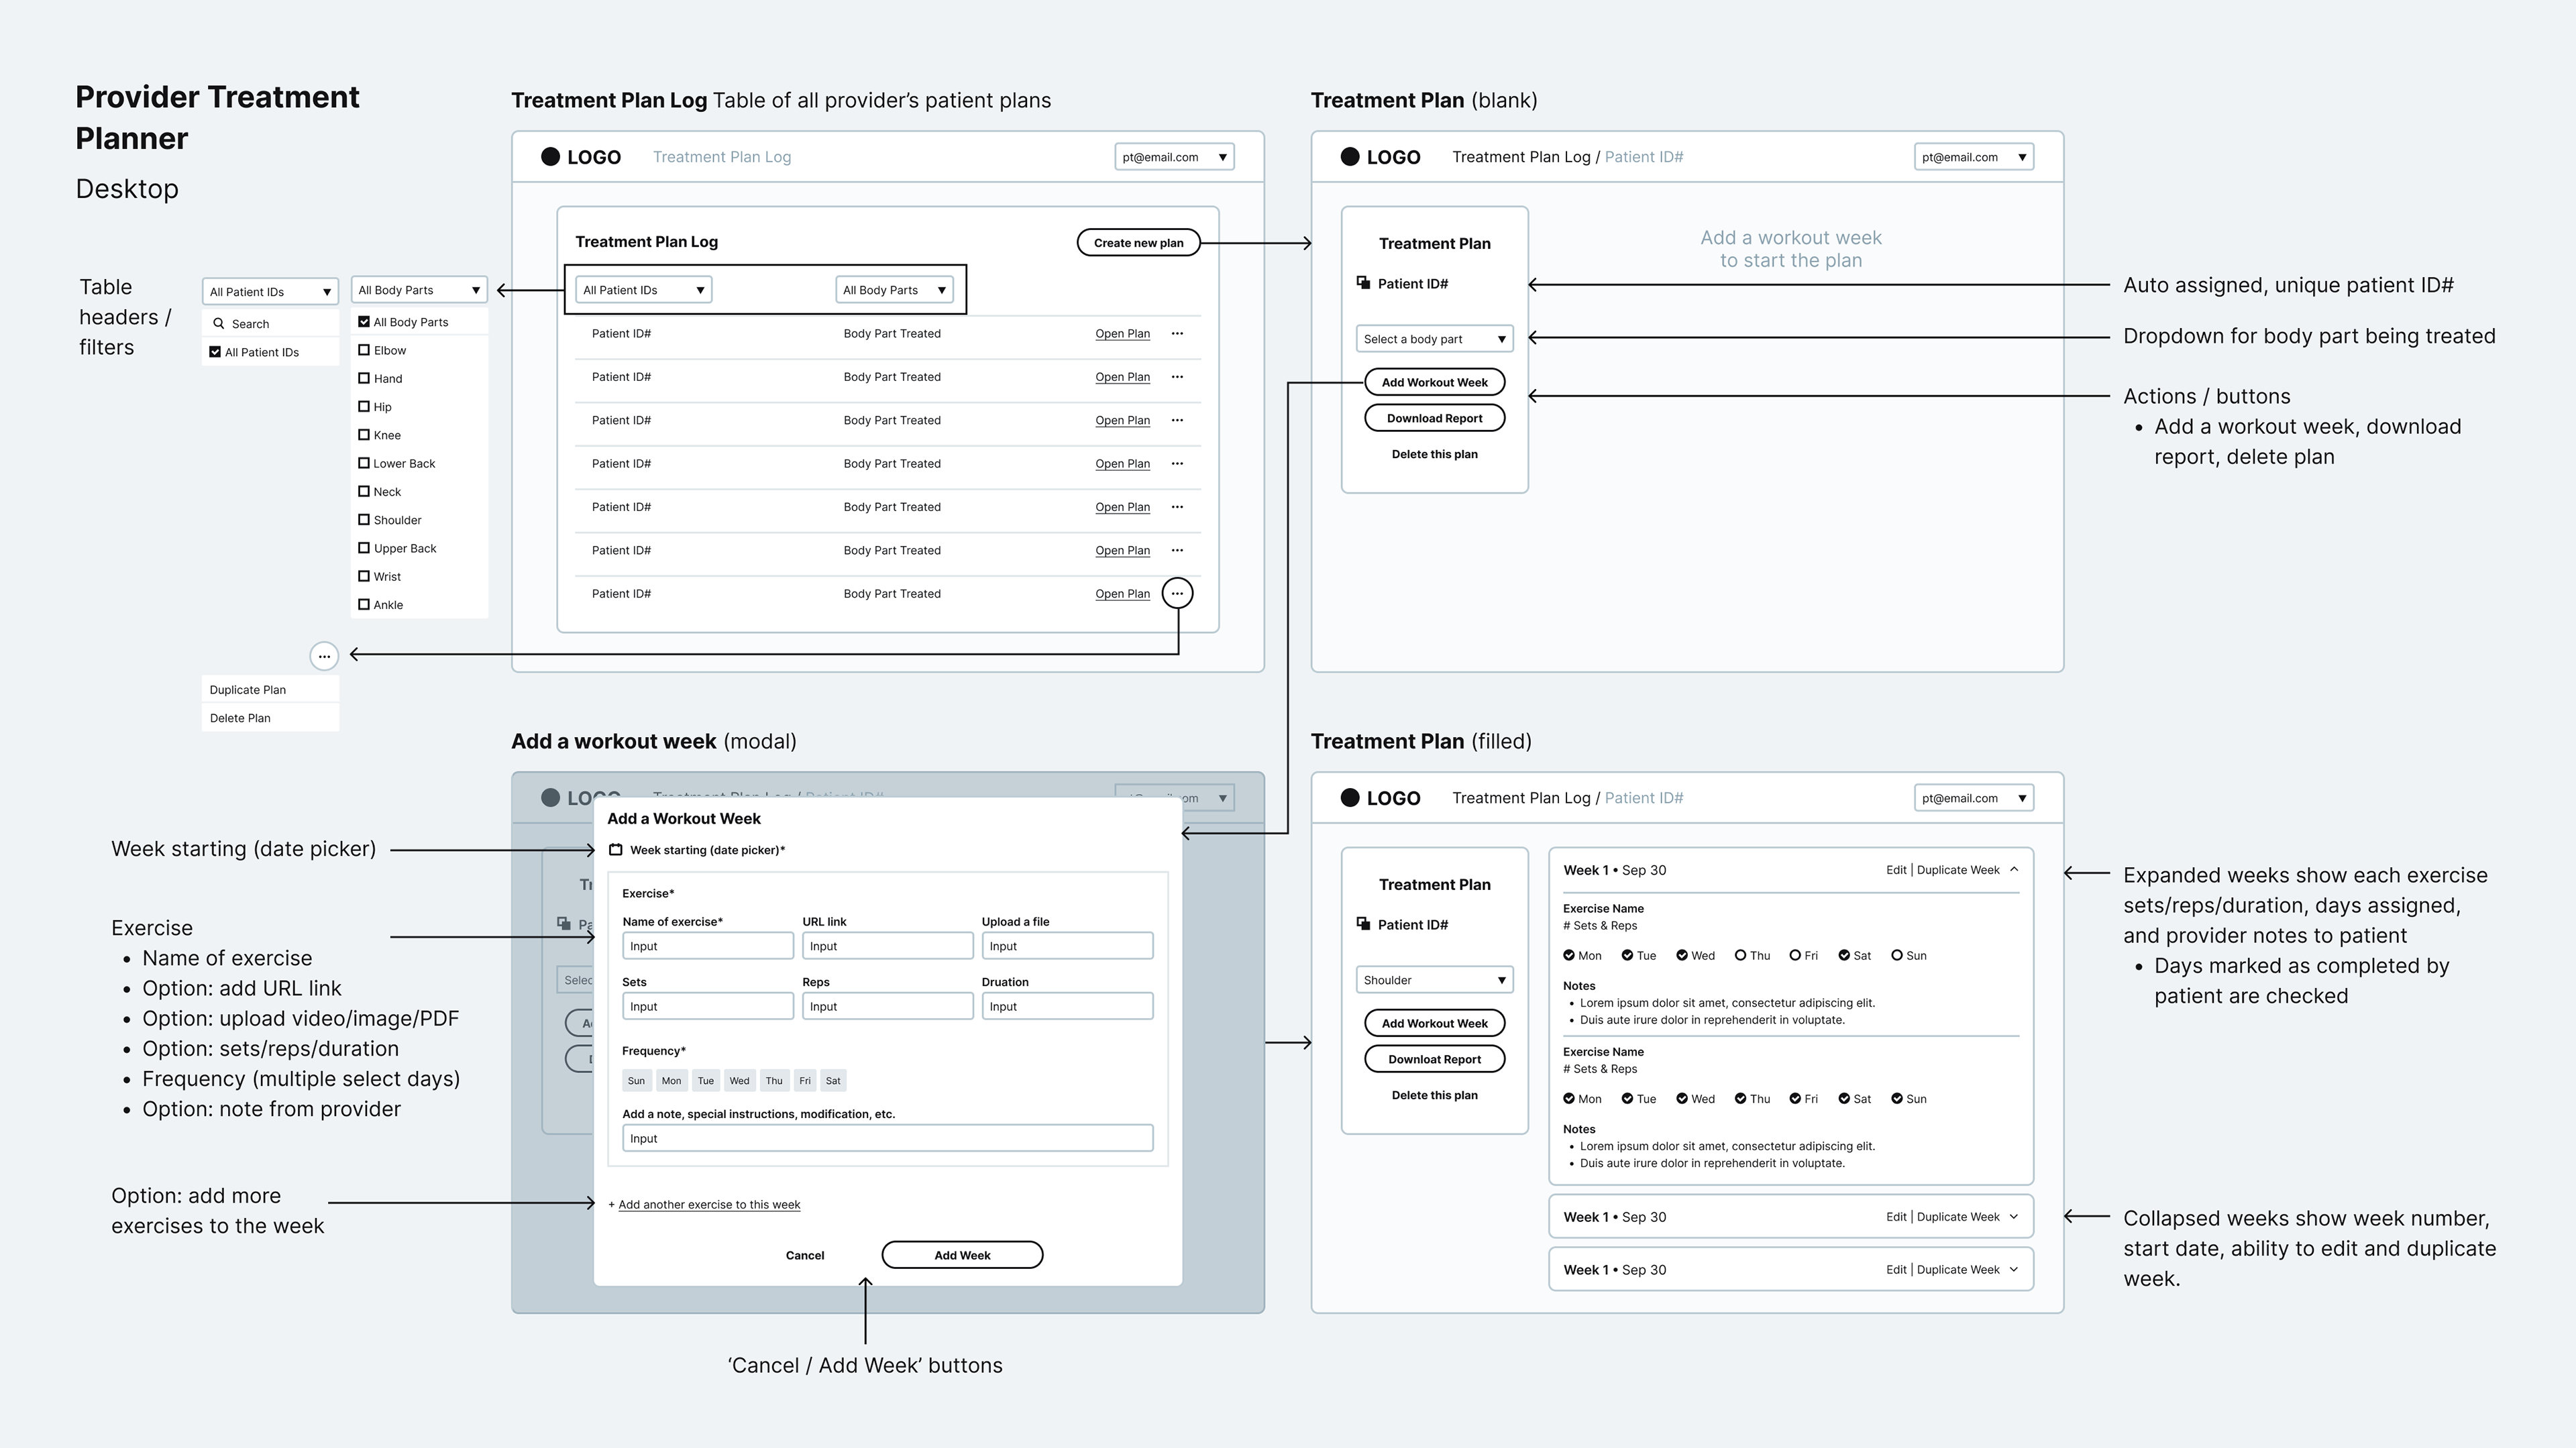Check the Shoulder checkbox in body parts filter
The height and width of the screenshot is (1448, 2576).
tap(364, 520)
